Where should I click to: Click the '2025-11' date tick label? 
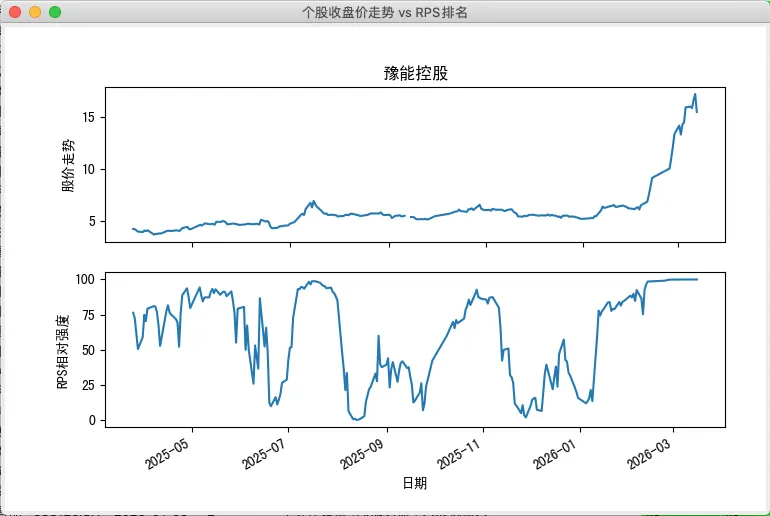(x=459, y=452)
